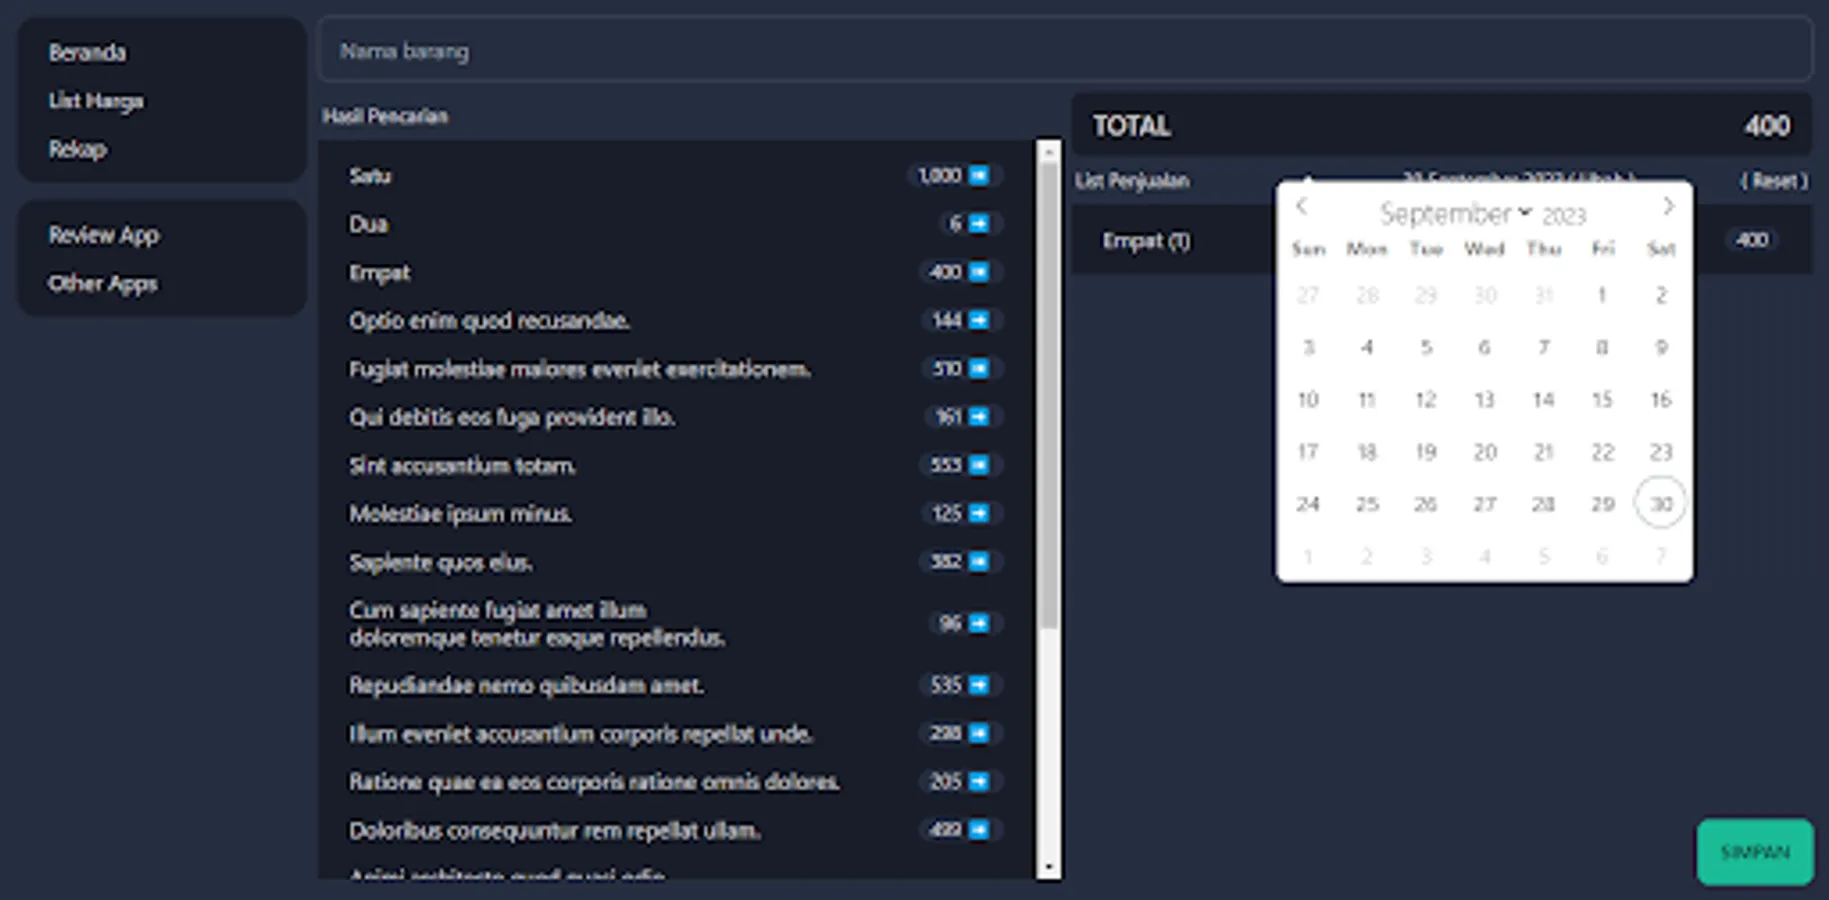1829x900 pixels.
Task: Click arrow icon for Doloribus consequuntur rem row
Action: click(x=979, y=830)
